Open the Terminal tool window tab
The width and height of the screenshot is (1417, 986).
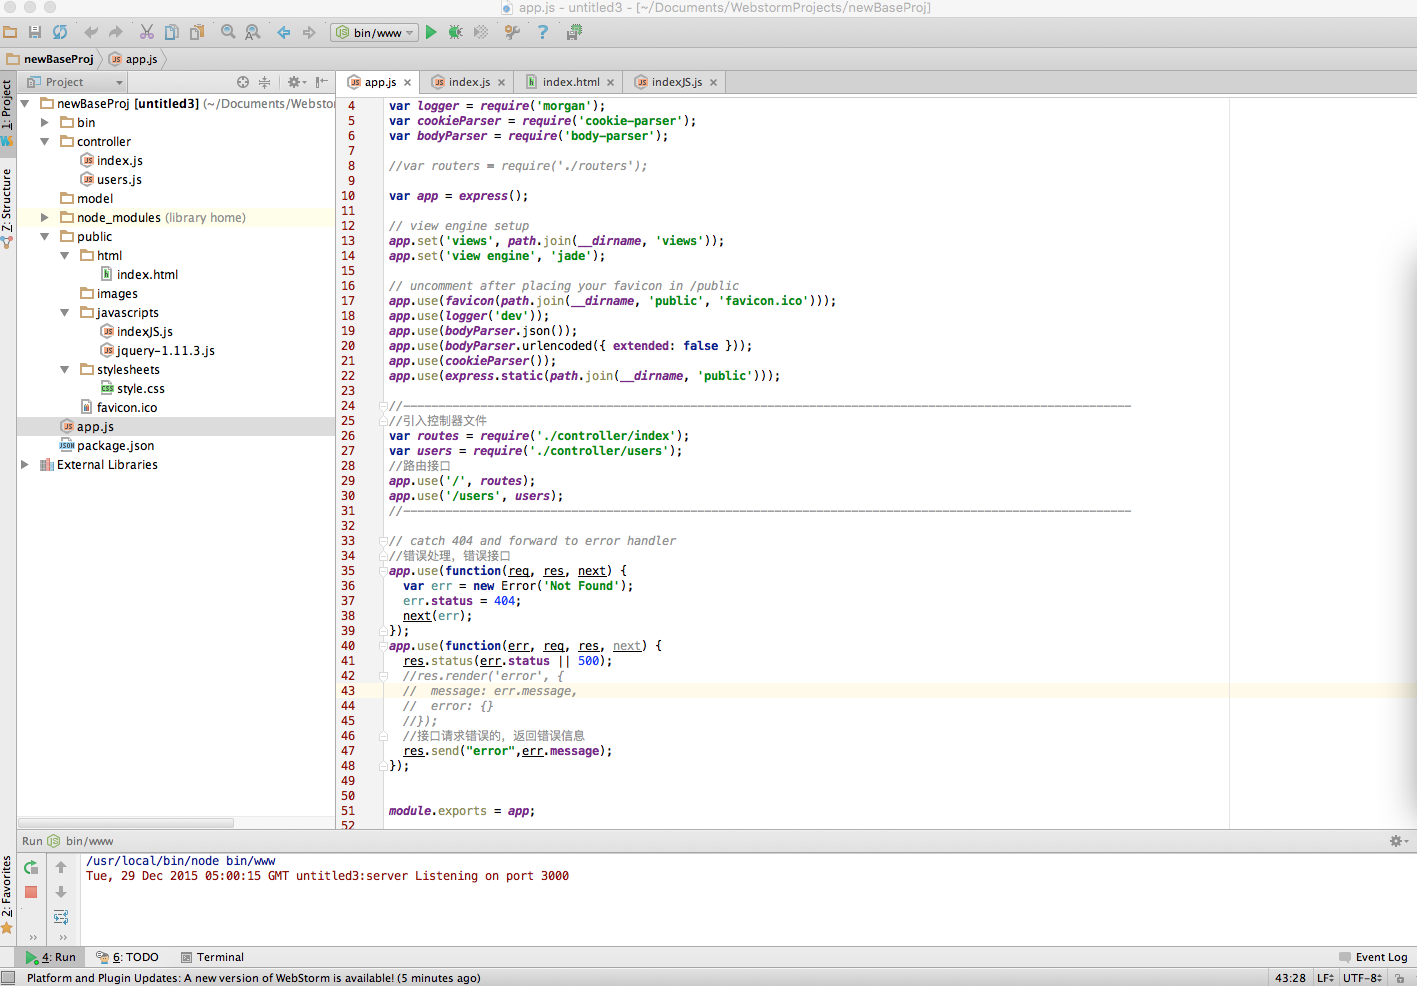[212, 957]
